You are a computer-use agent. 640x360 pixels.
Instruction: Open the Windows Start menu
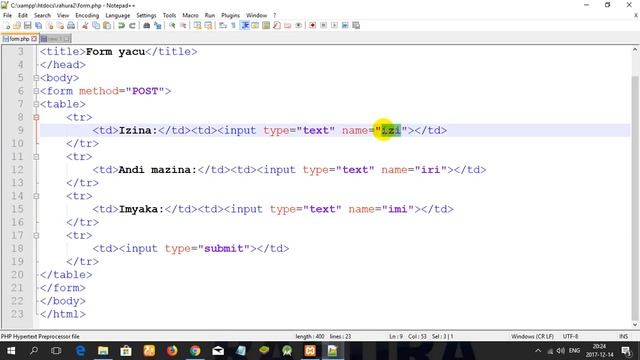pyautogui.click(x=11, y=351)
